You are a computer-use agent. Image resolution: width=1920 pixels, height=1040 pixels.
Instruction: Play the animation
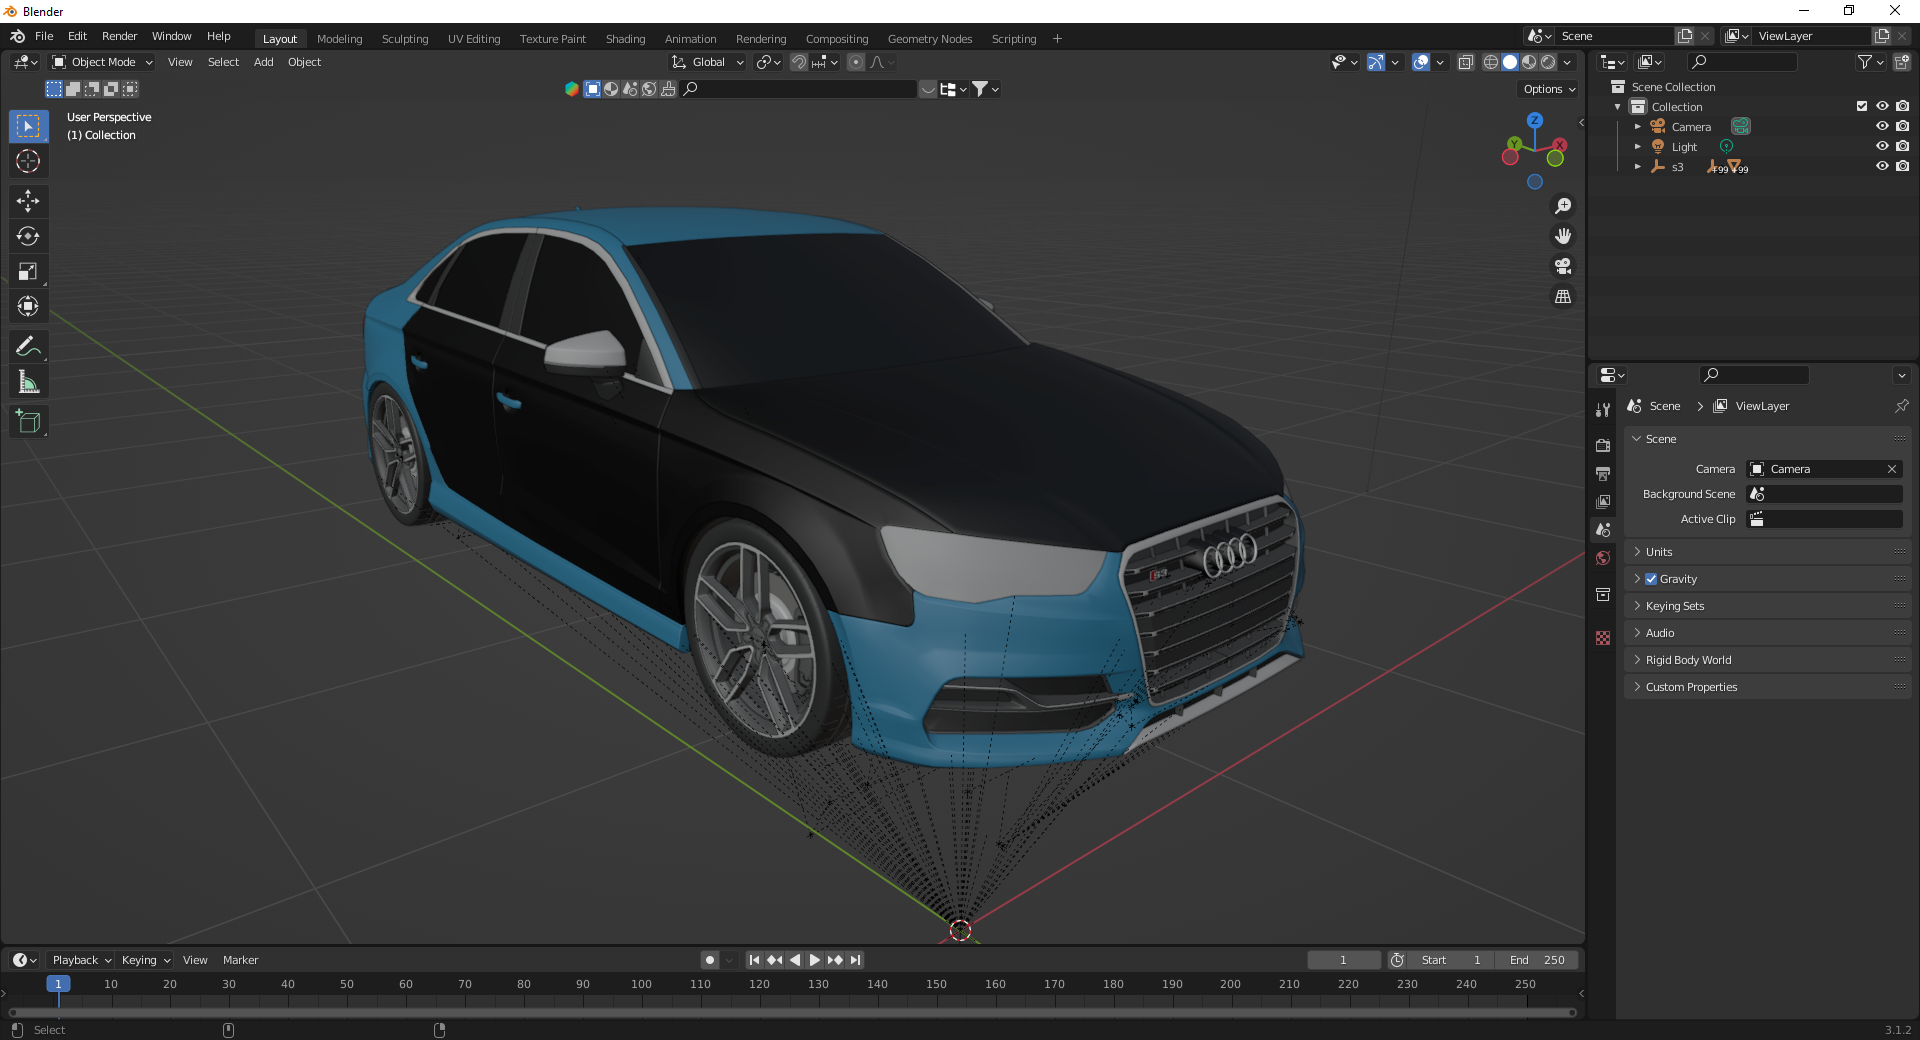(814, 960)
